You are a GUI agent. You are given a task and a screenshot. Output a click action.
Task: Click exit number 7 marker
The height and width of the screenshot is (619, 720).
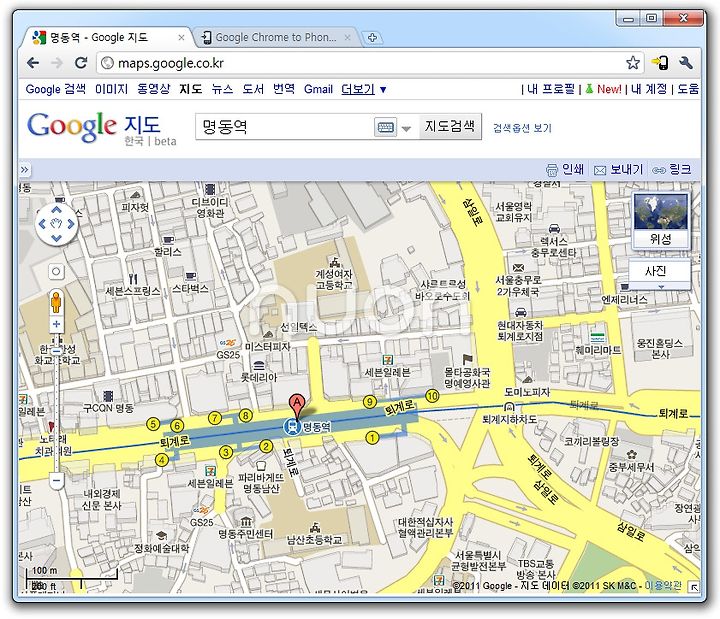coord(215,418)
